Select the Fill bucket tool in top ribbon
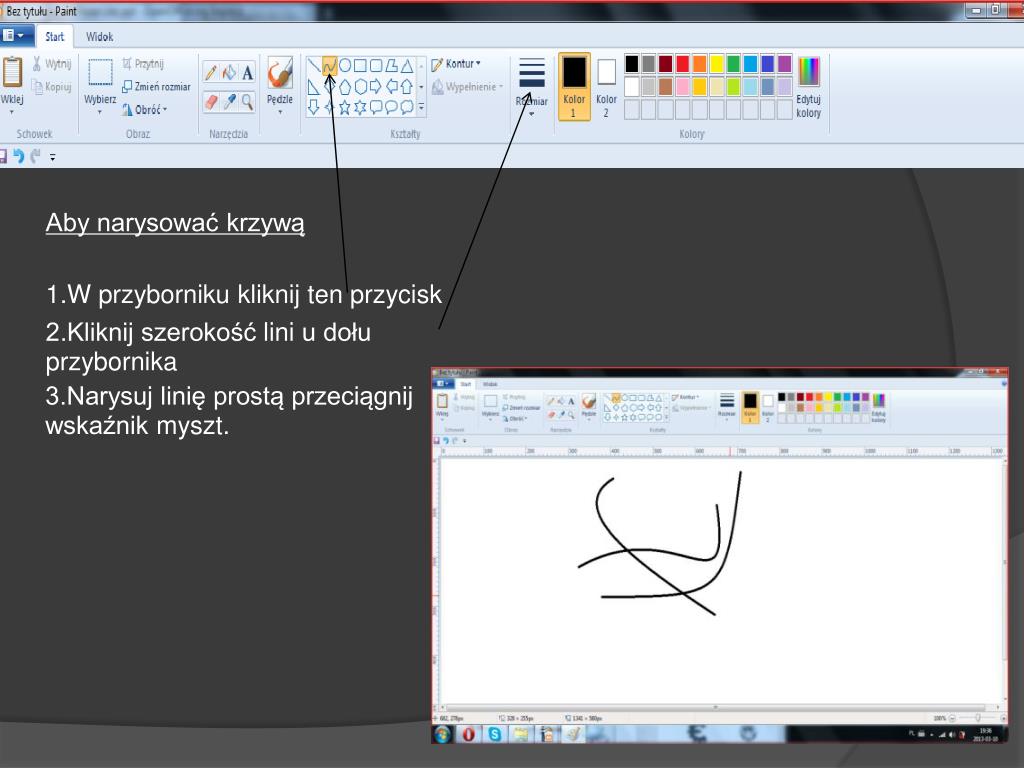This screenshot has height=768, width=1024. click(x=229, y=72)
